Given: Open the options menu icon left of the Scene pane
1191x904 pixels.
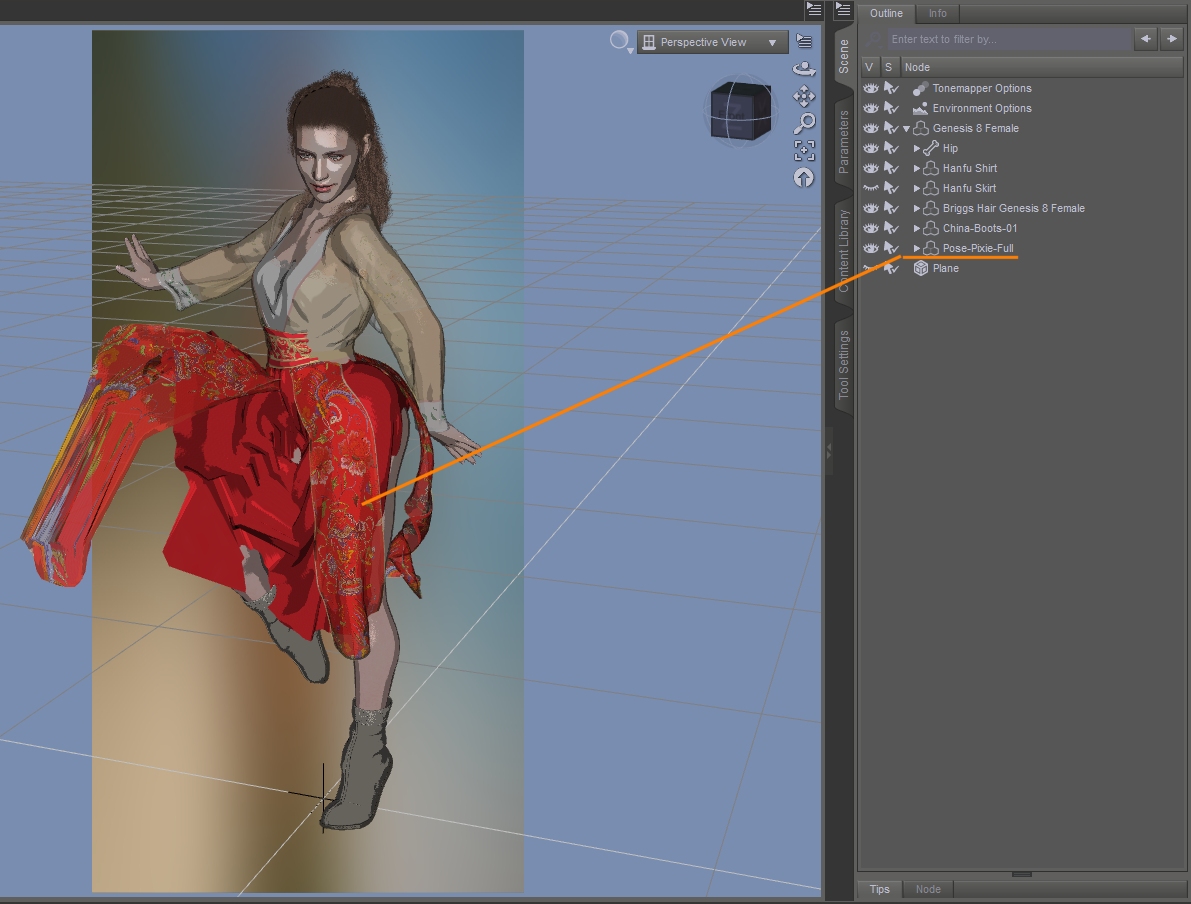Looking at the screenshot, I should [813, 10].
